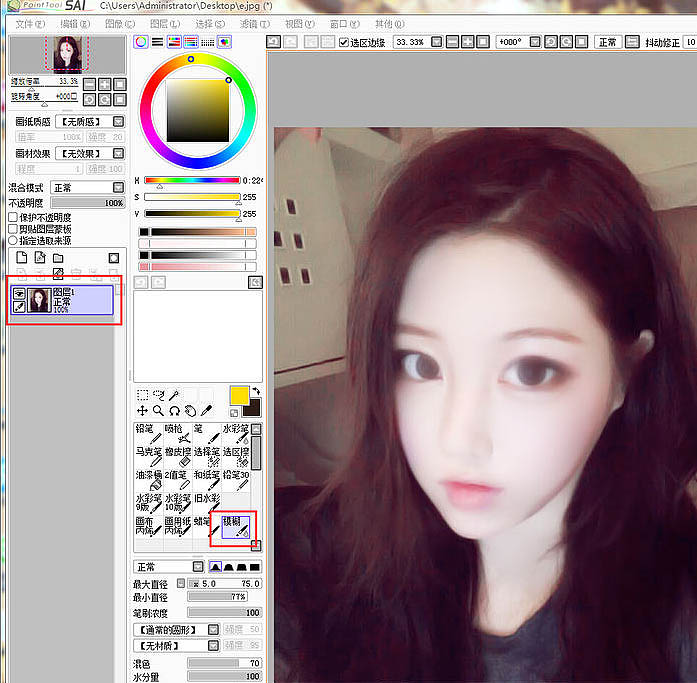Open the 文件 menu
Screen dimensions: 697x683
tap(30, 24)
